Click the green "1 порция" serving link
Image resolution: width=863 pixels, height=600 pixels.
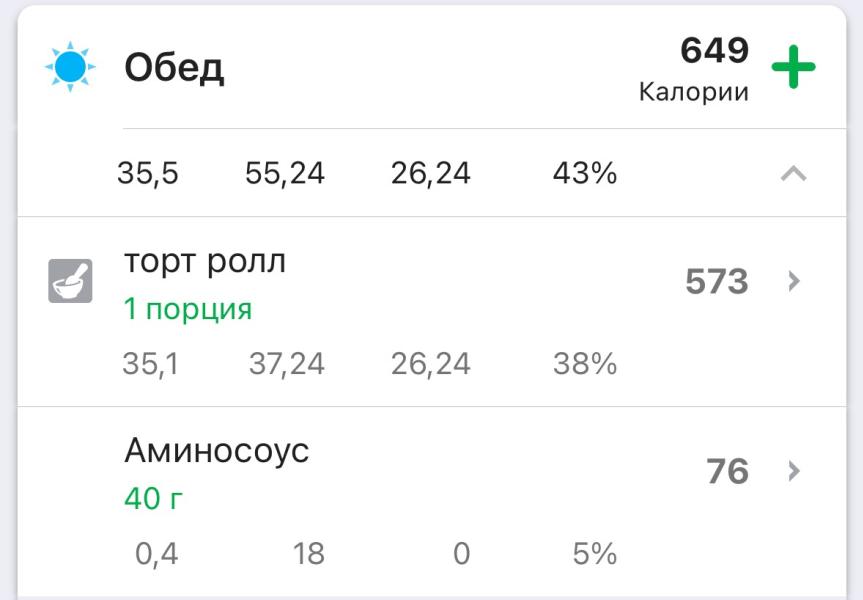(188, 309)
